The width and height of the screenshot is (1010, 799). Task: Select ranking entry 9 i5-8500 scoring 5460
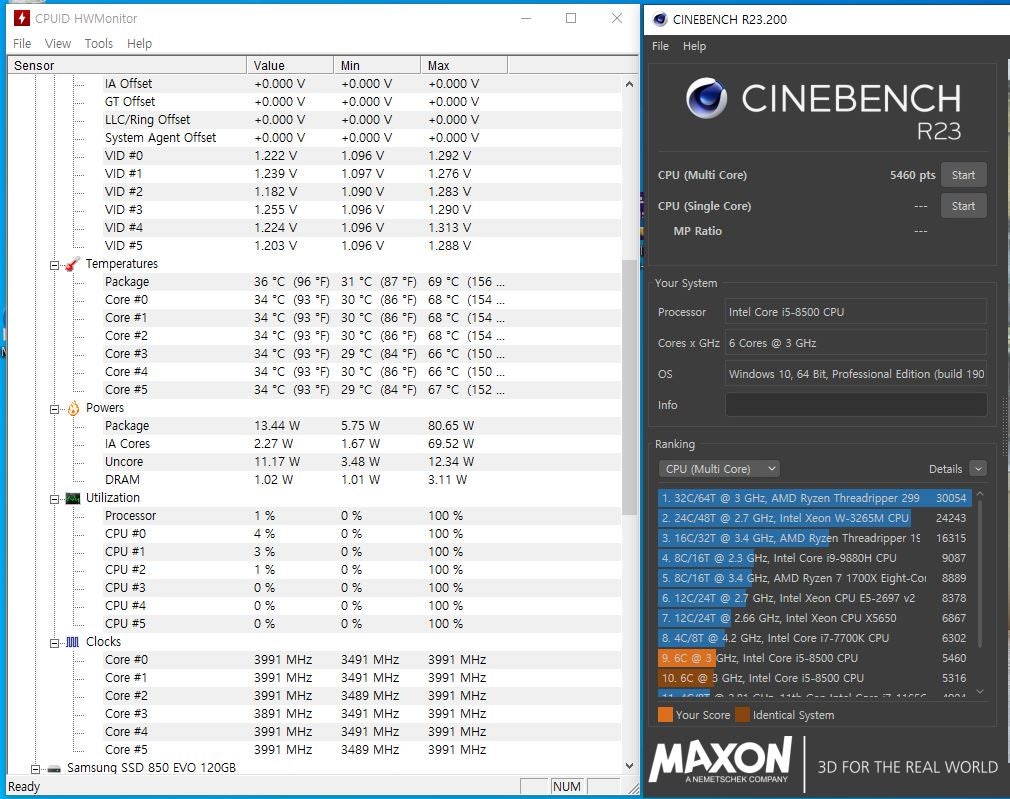814,658
